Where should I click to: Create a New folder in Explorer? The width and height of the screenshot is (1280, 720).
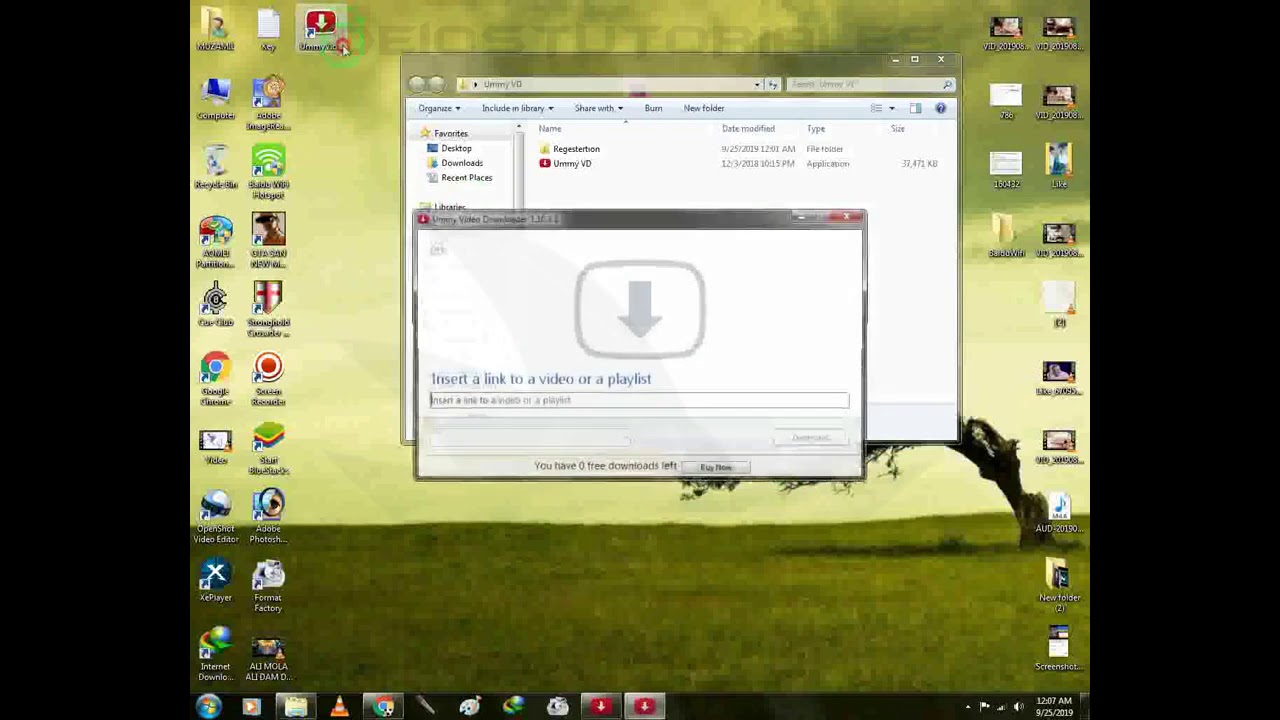[x=704, y=108]
